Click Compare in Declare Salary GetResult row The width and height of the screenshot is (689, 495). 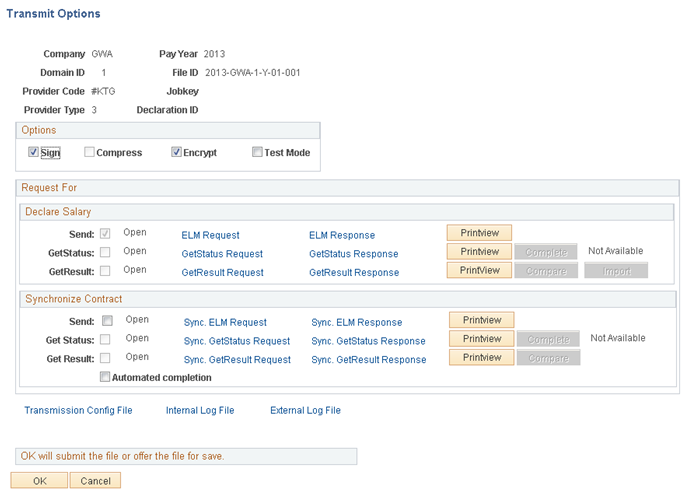point(546,271)
